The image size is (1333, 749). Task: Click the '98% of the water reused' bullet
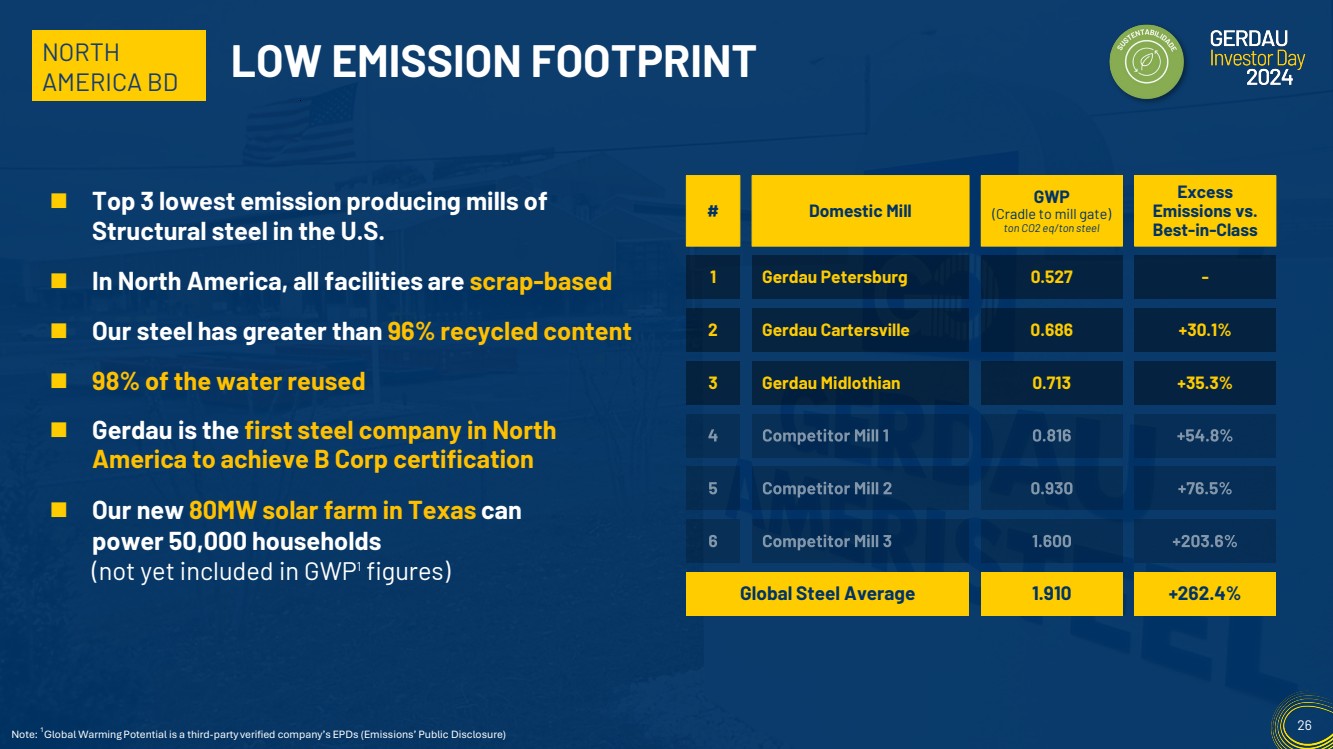point(228,381)
